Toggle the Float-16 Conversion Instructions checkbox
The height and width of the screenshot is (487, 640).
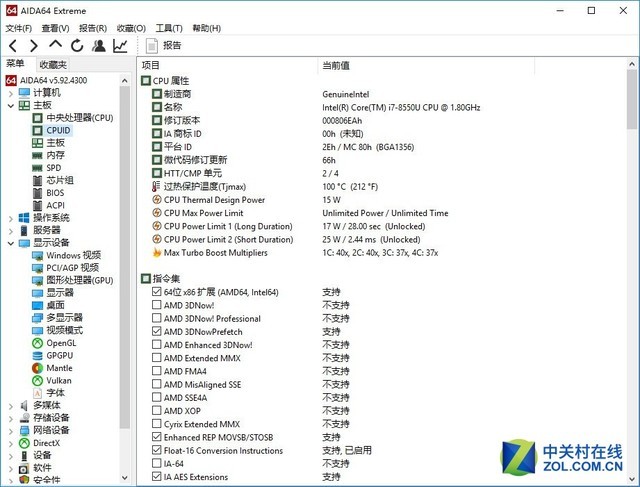157,450
